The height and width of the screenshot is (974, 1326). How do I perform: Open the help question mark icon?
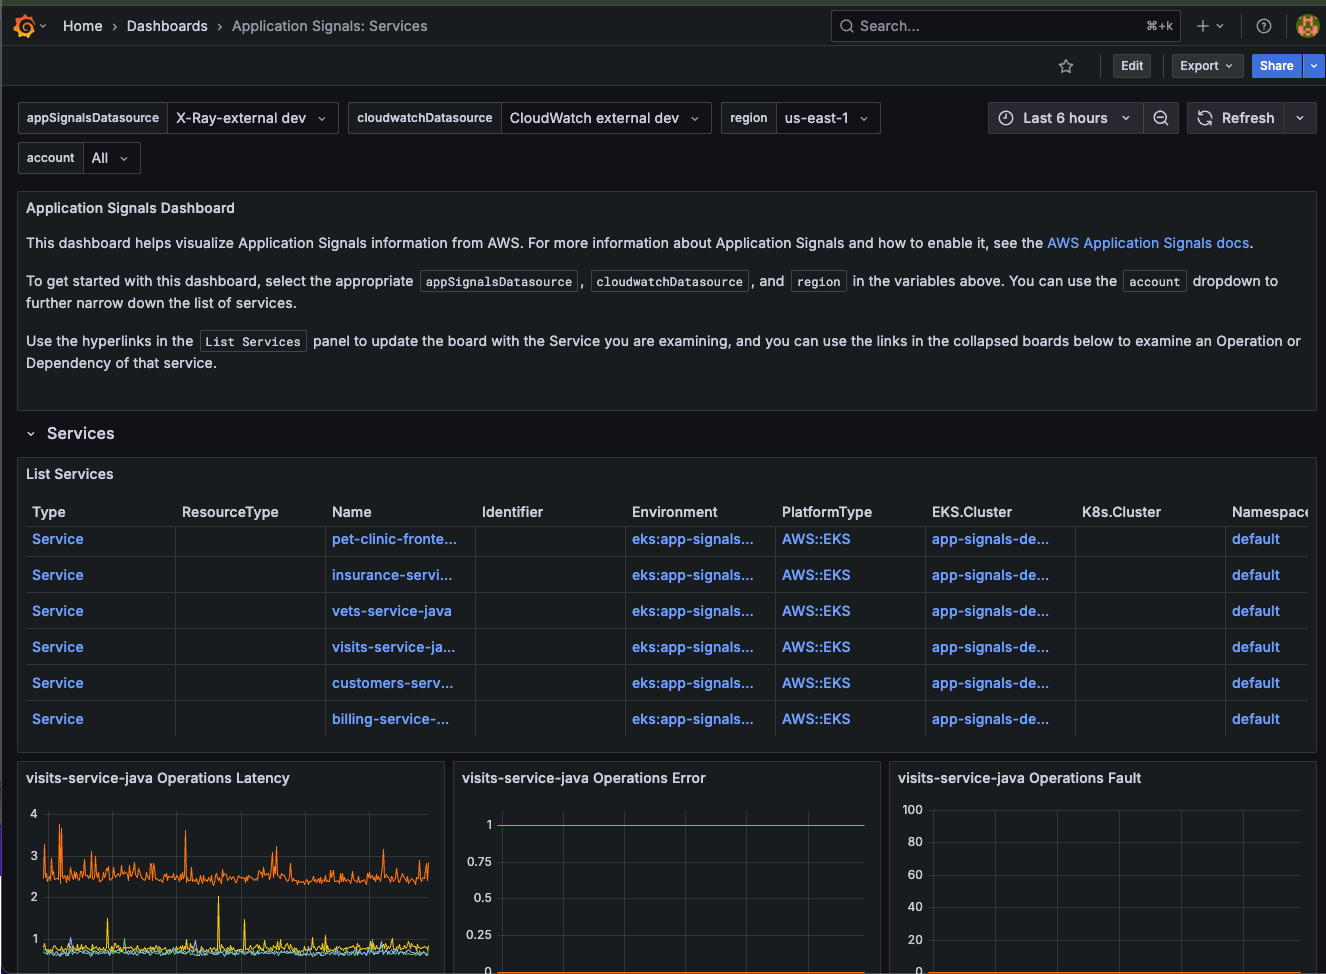click(1264, 26)
